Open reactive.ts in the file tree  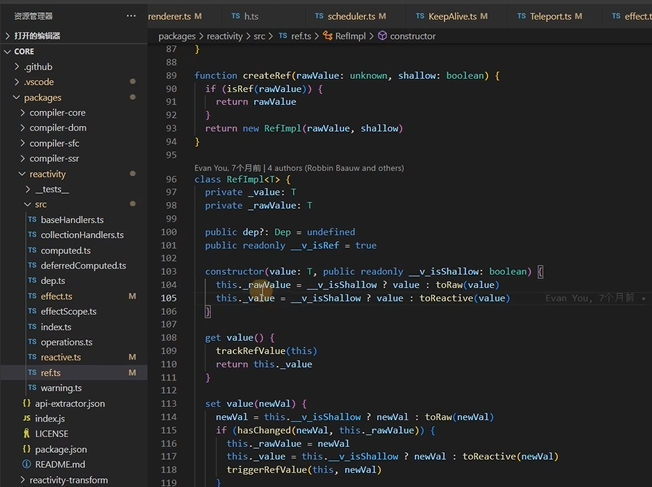[61, 357]
